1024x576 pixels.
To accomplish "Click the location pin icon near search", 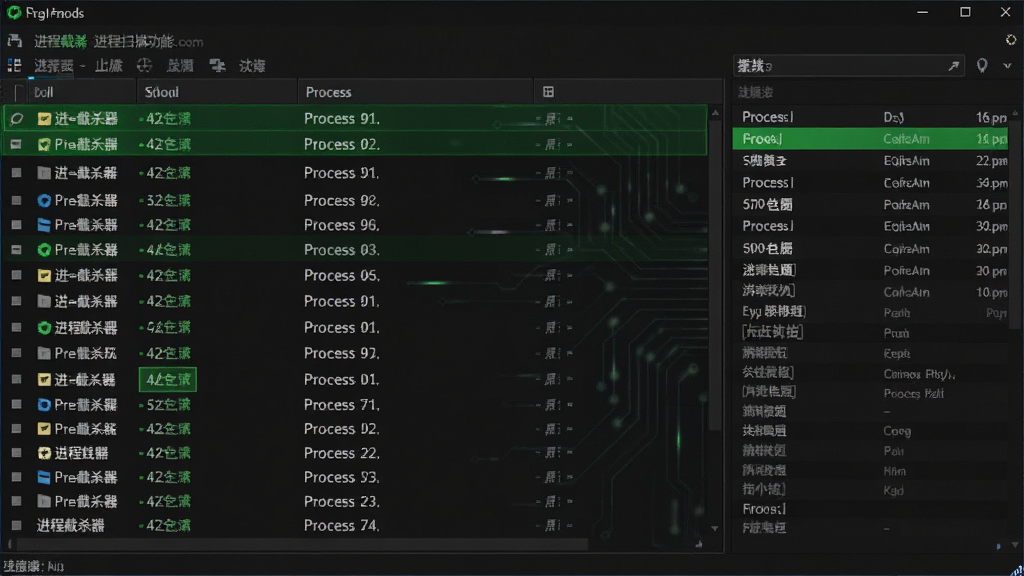I will 982,65.
